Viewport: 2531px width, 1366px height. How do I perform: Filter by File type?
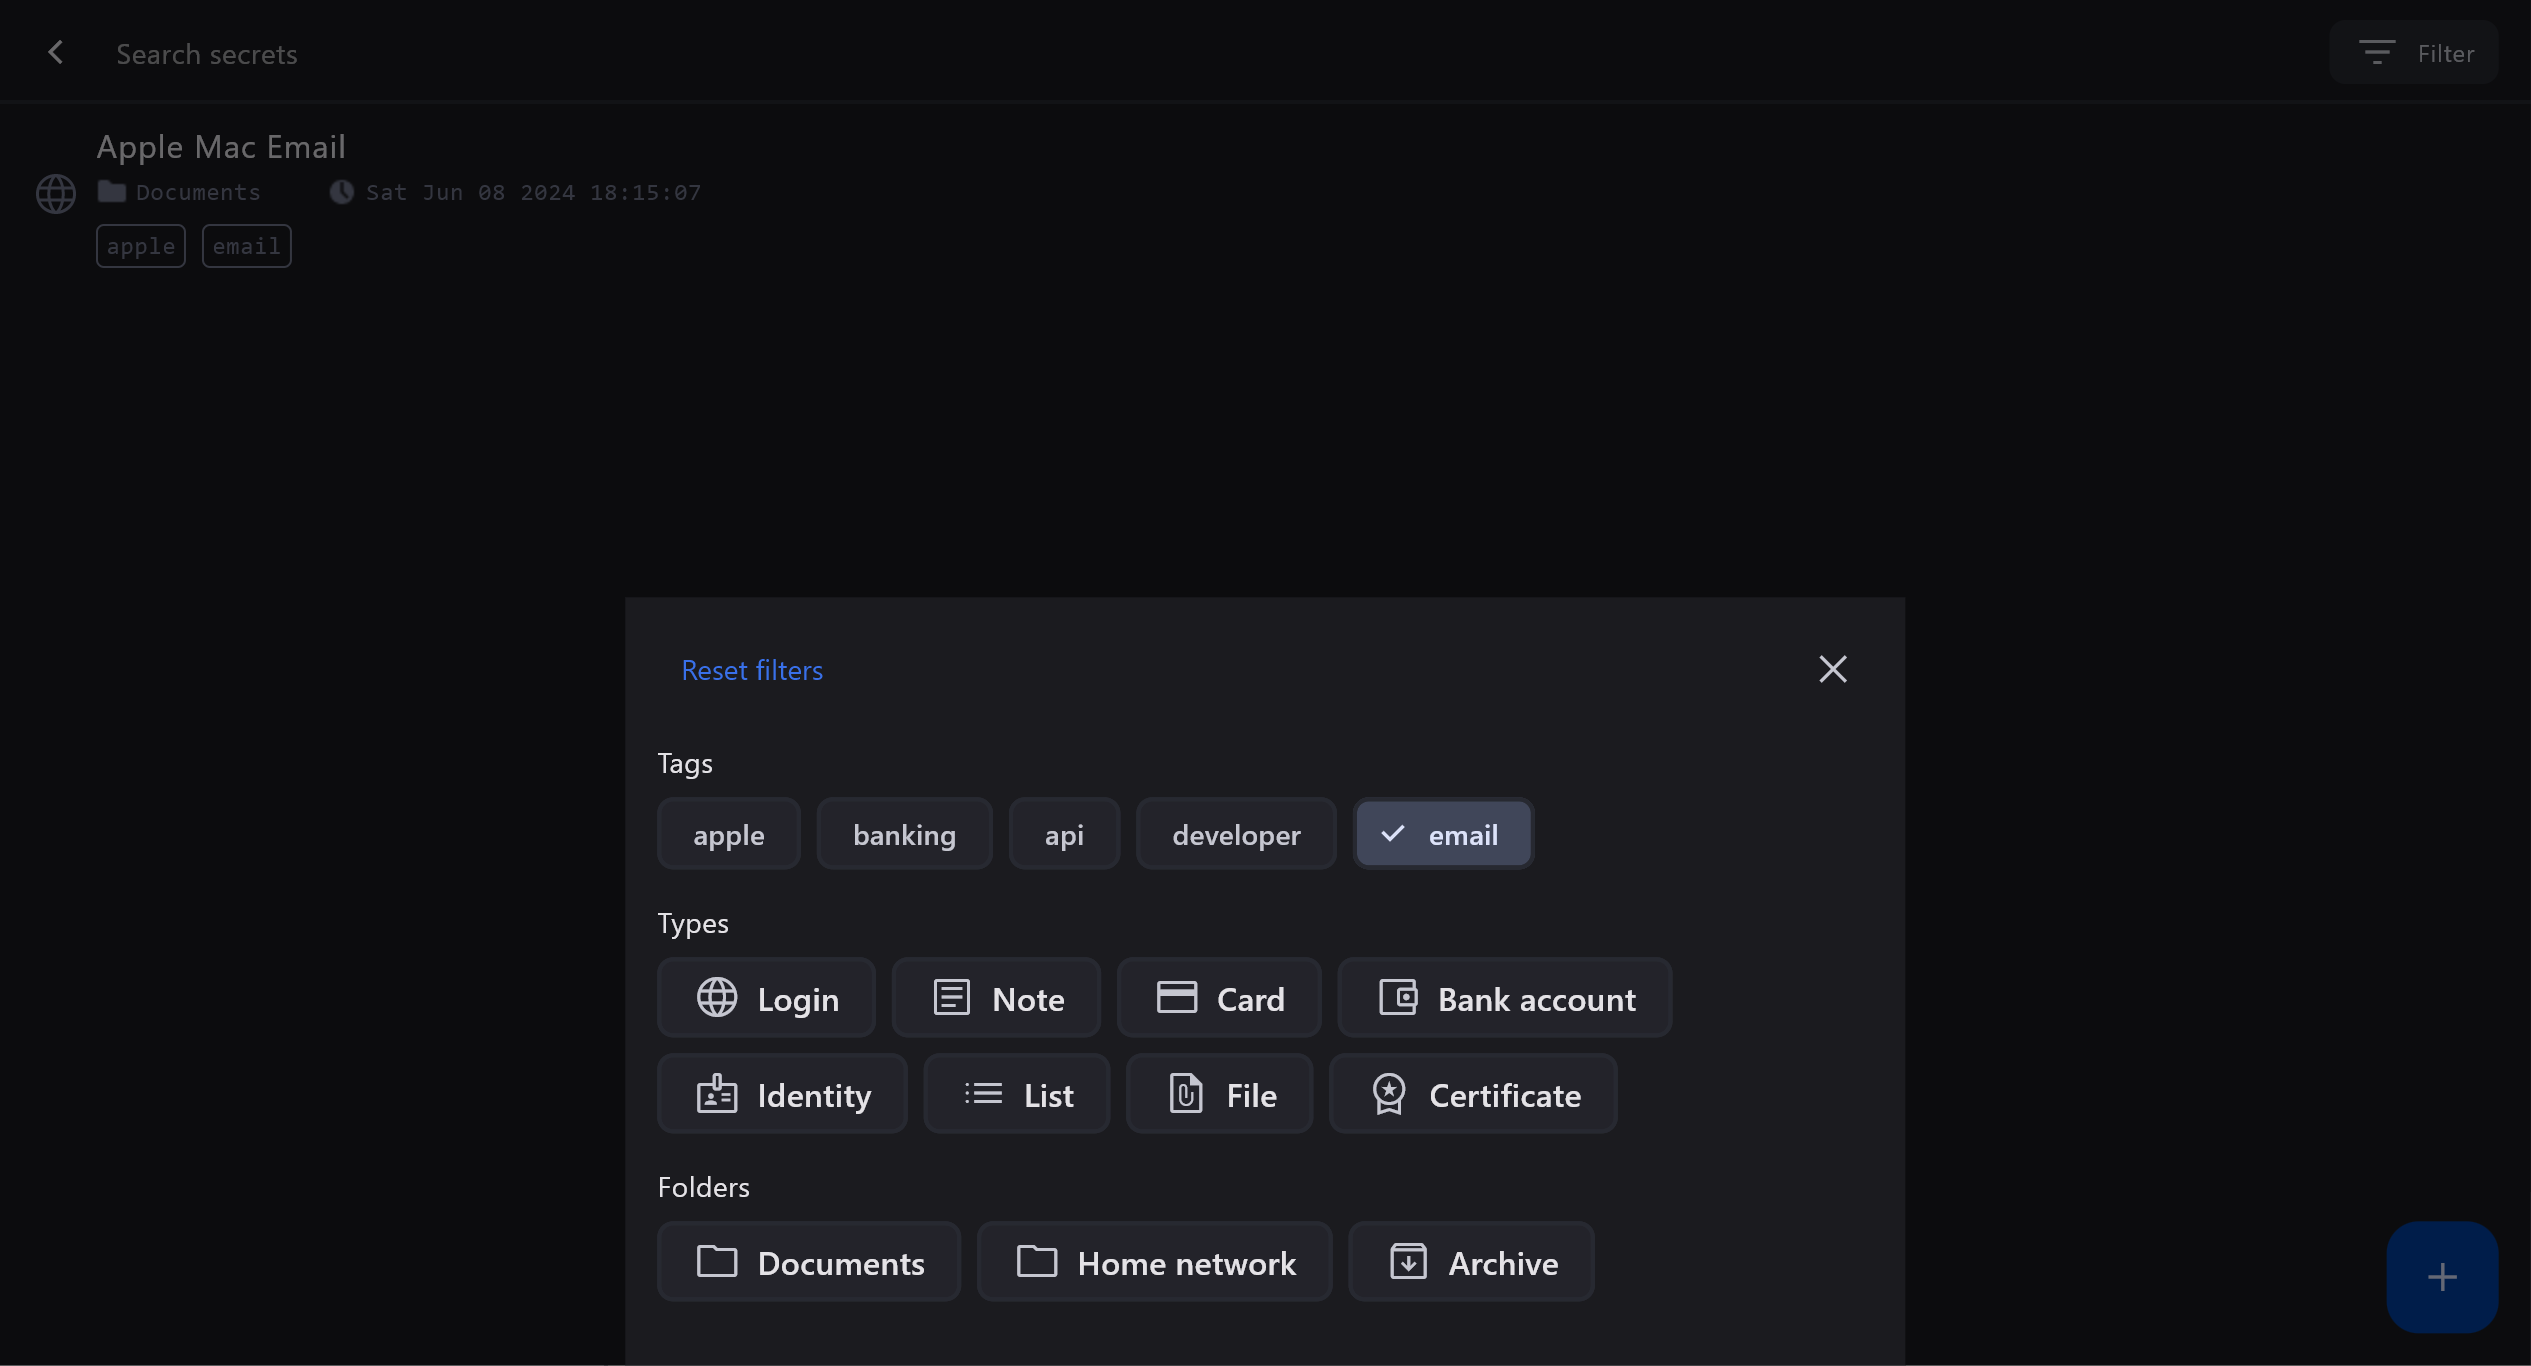pos(1219,1094)
